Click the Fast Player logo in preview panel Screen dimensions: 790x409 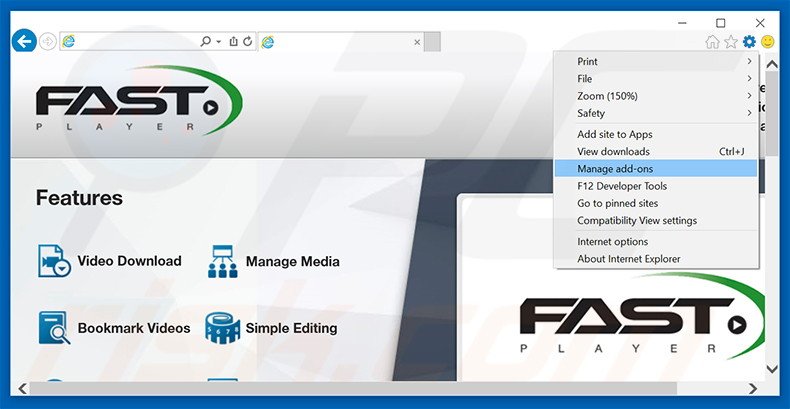point(642,316)
